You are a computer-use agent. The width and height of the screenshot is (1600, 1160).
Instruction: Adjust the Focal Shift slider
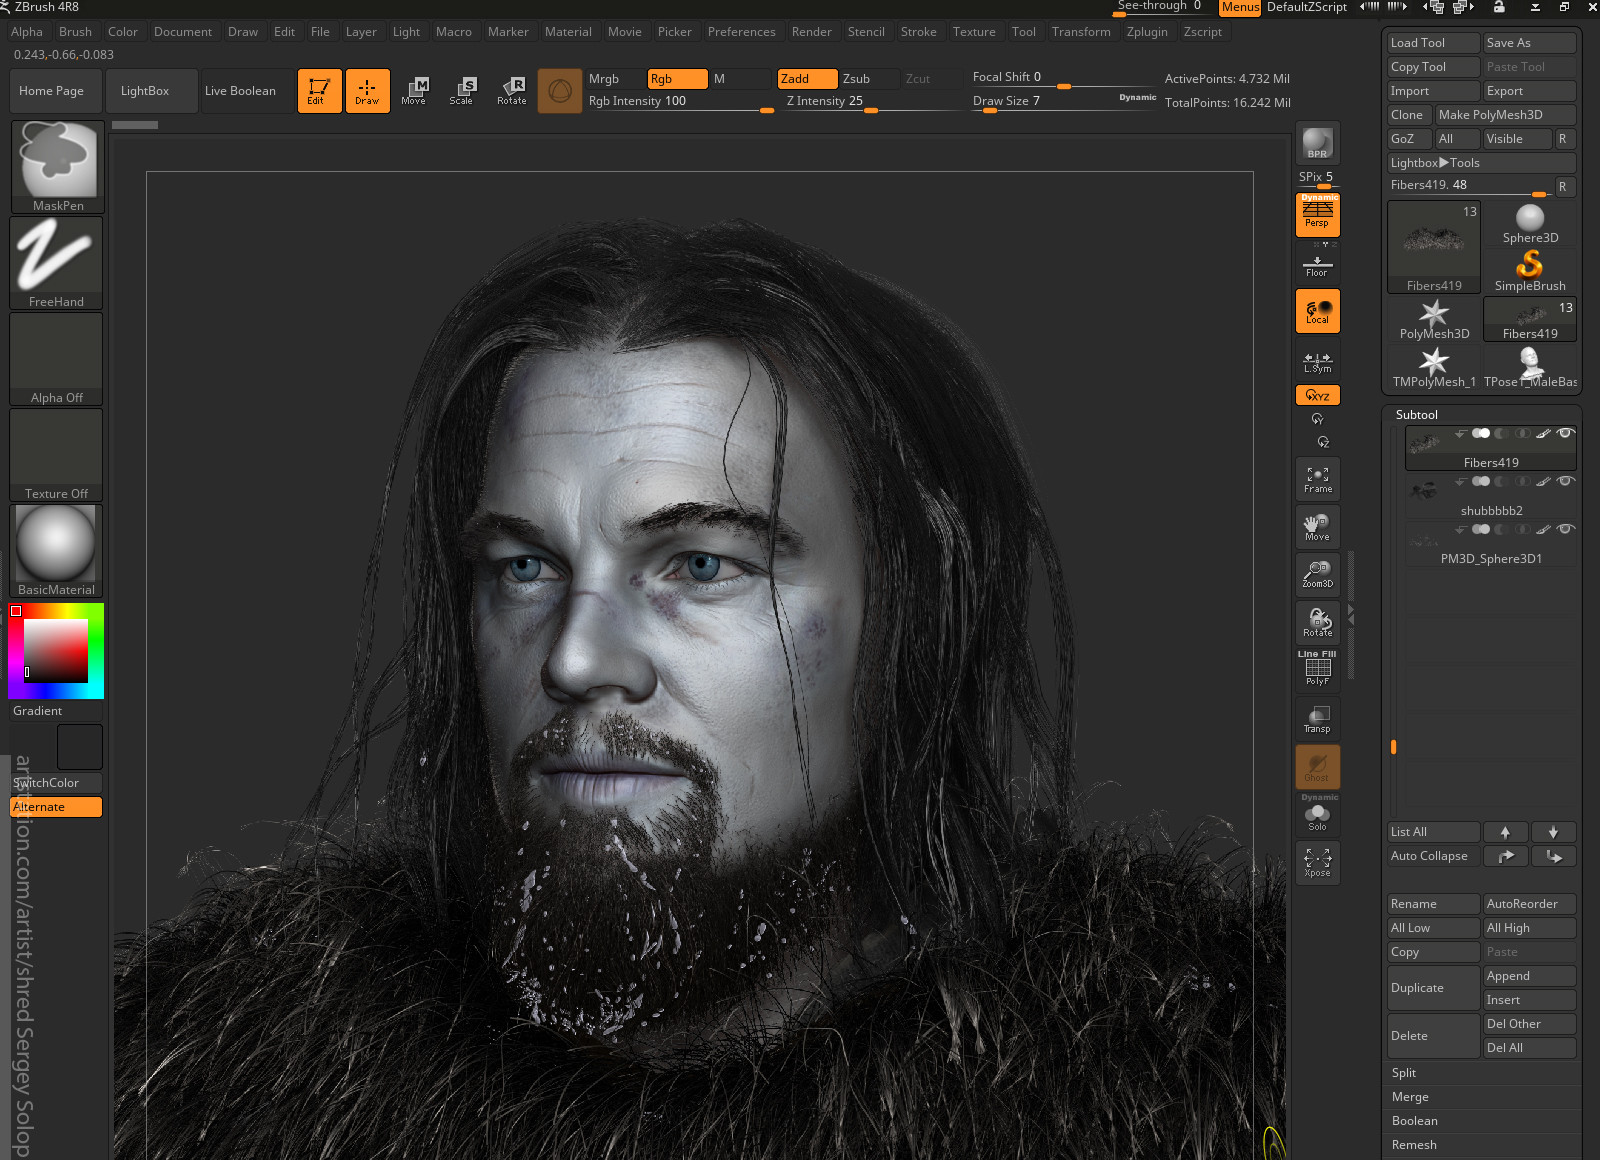1063,78
